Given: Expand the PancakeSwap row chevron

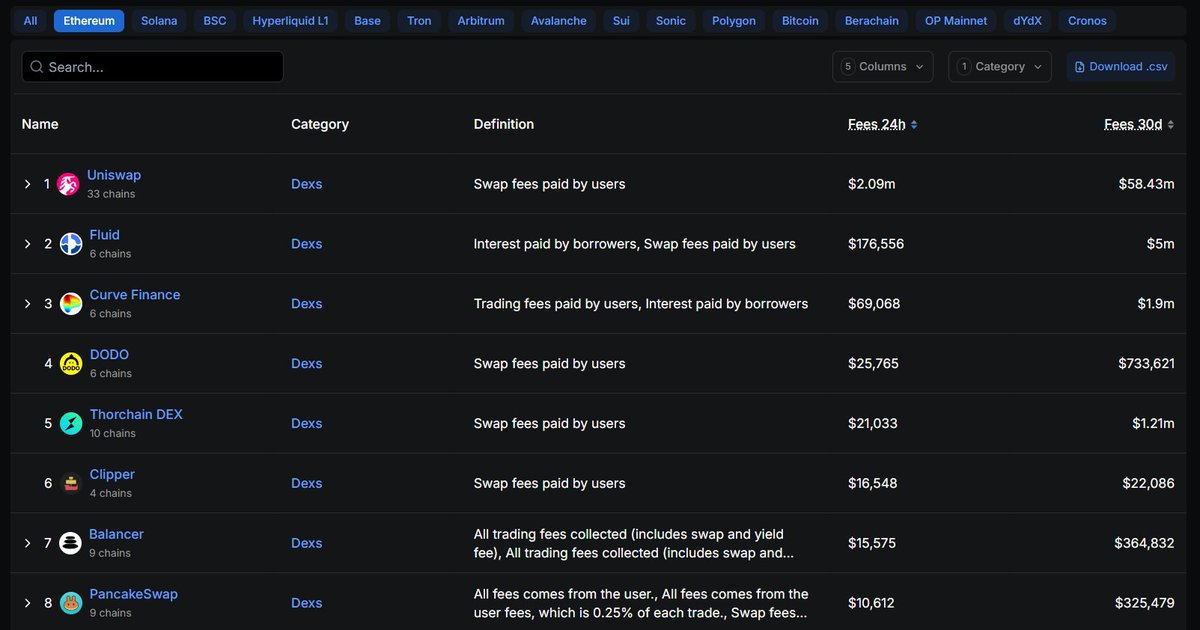Looking at the screenshot, I should pyautogui.click(x=28, y=603).
